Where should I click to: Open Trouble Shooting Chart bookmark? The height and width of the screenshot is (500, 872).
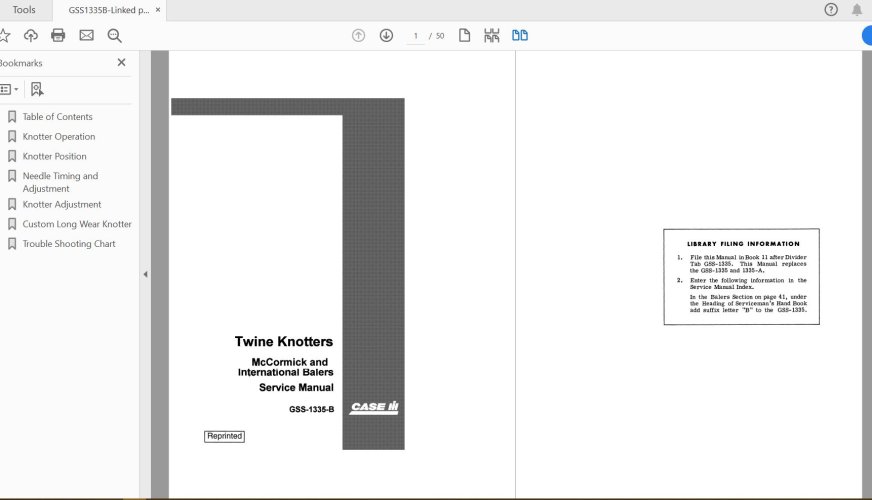coord(69,244)
